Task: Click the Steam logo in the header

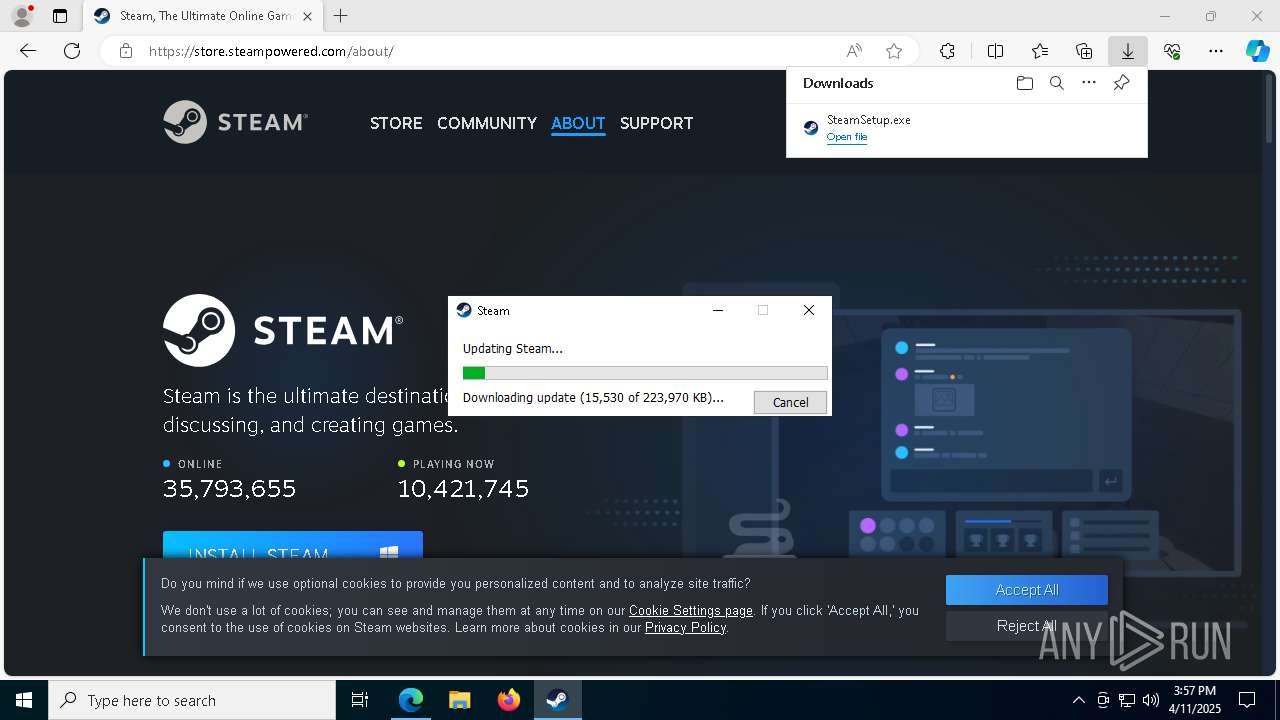Action: [236, 122]
